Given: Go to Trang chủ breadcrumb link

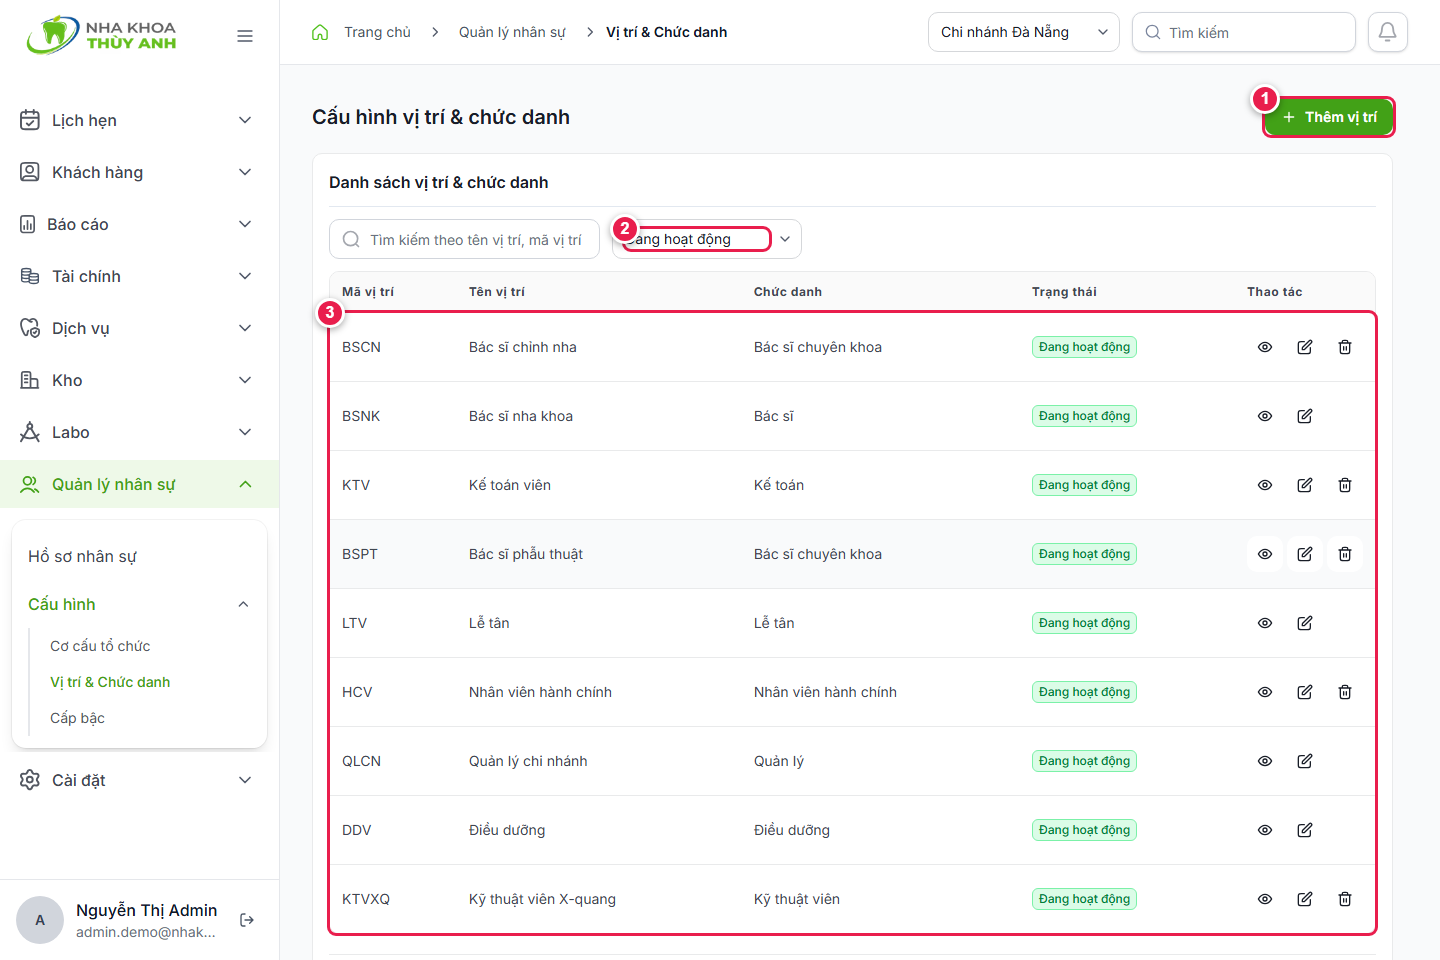Looking at the screenshot, I should [377, 32].
